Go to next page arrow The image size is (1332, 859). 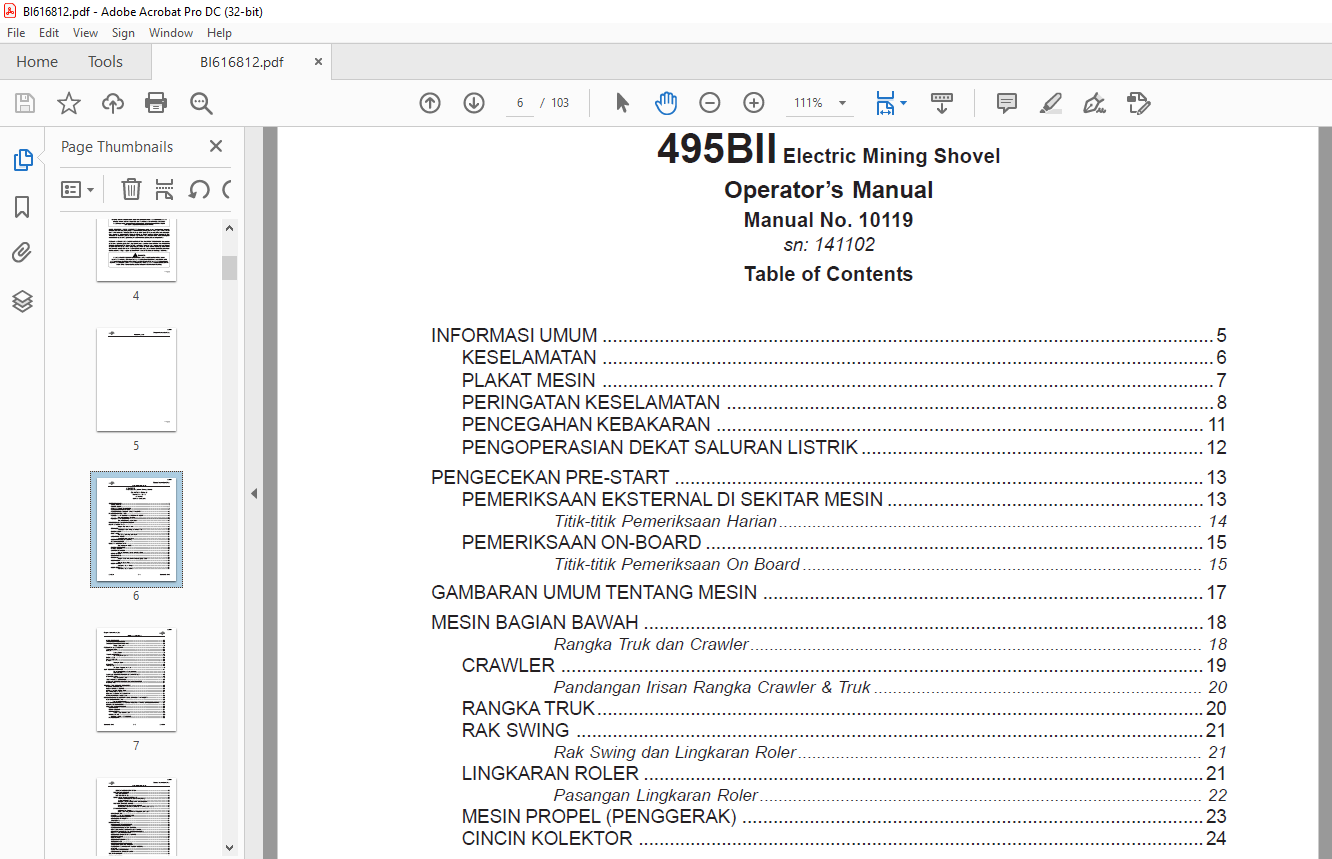(x=474, y=103)
